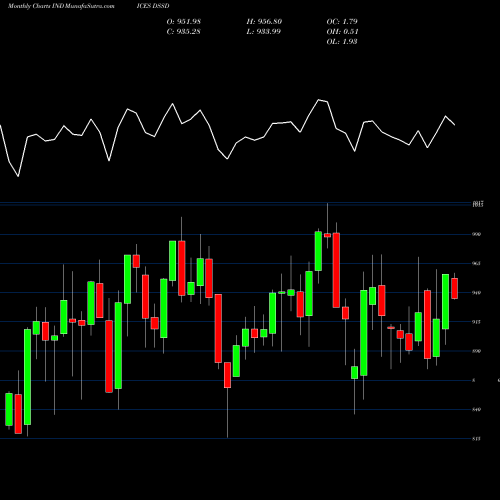Click the 'Monthly Charts IND MunafaSutra.com' title
The image size is (500, 500).
click(61, 6)
